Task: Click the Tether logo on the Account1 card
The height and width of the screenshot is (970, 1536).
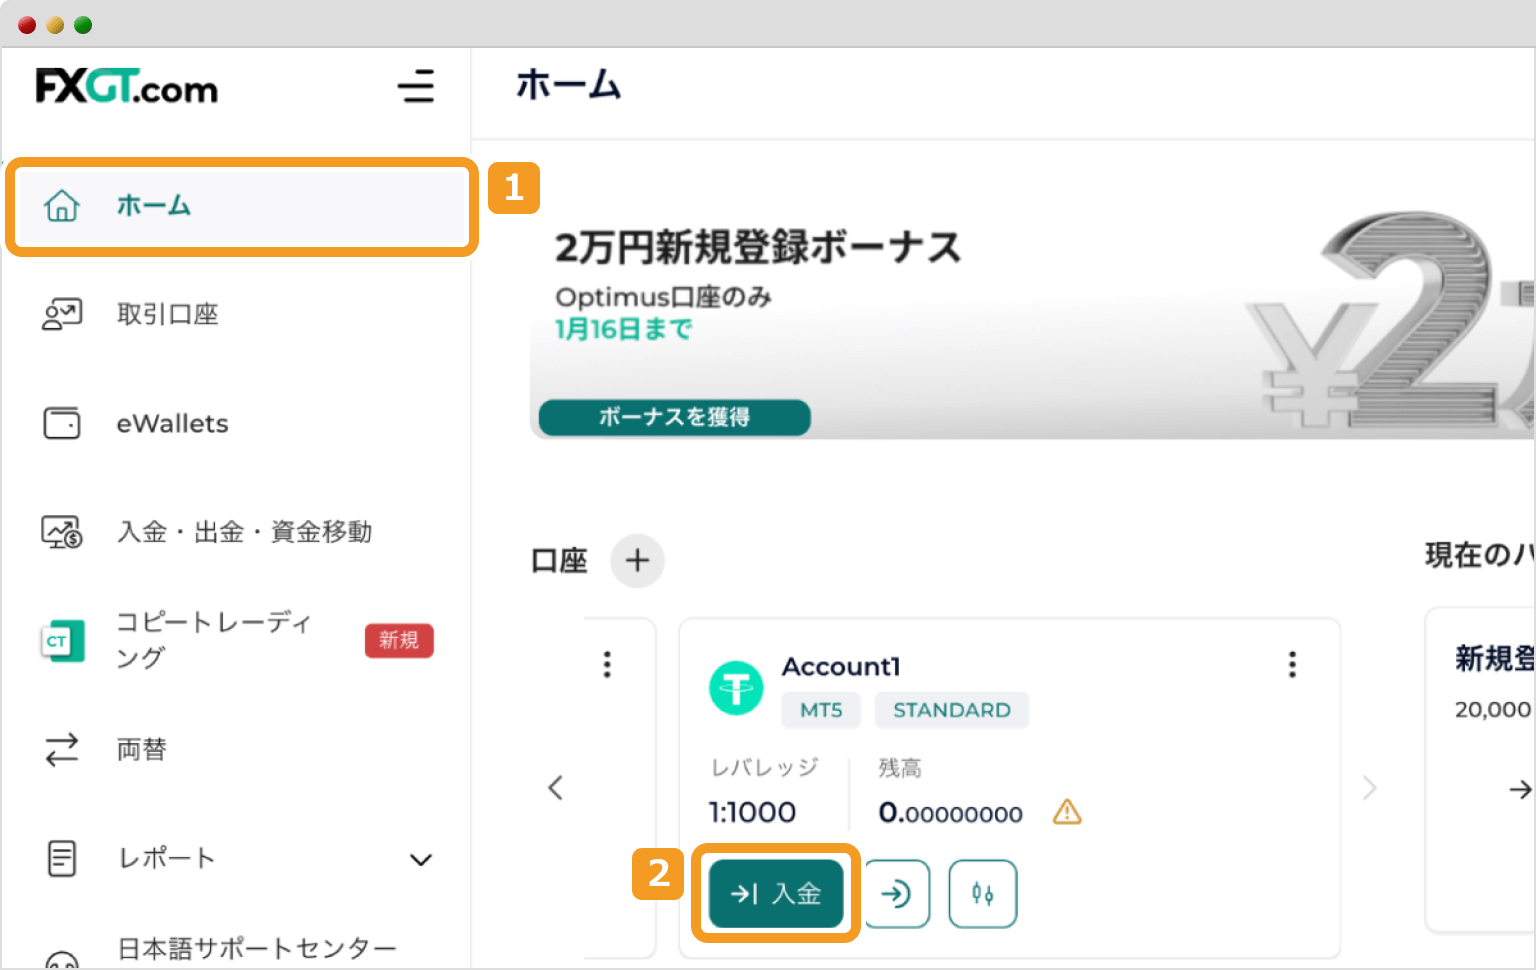Action: [736, 689]
